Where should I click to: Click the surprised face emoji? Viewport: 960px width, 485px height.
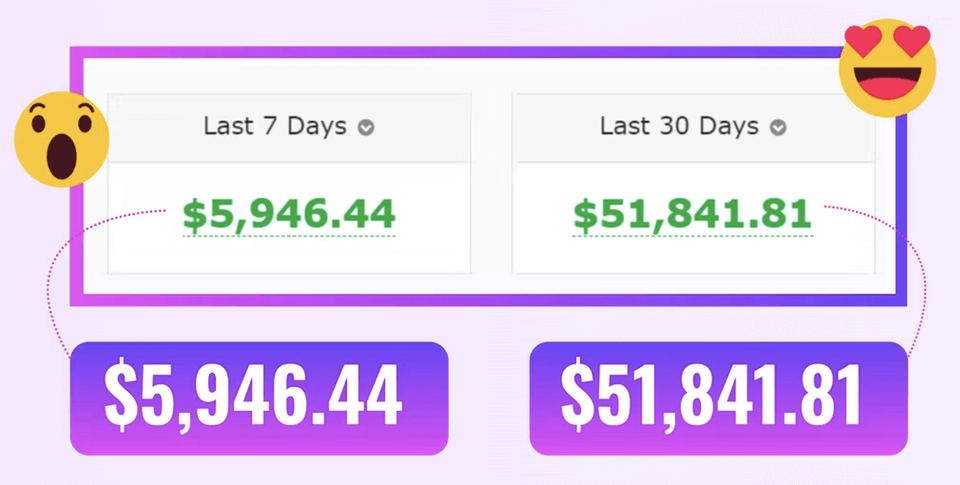coord(61,139)
